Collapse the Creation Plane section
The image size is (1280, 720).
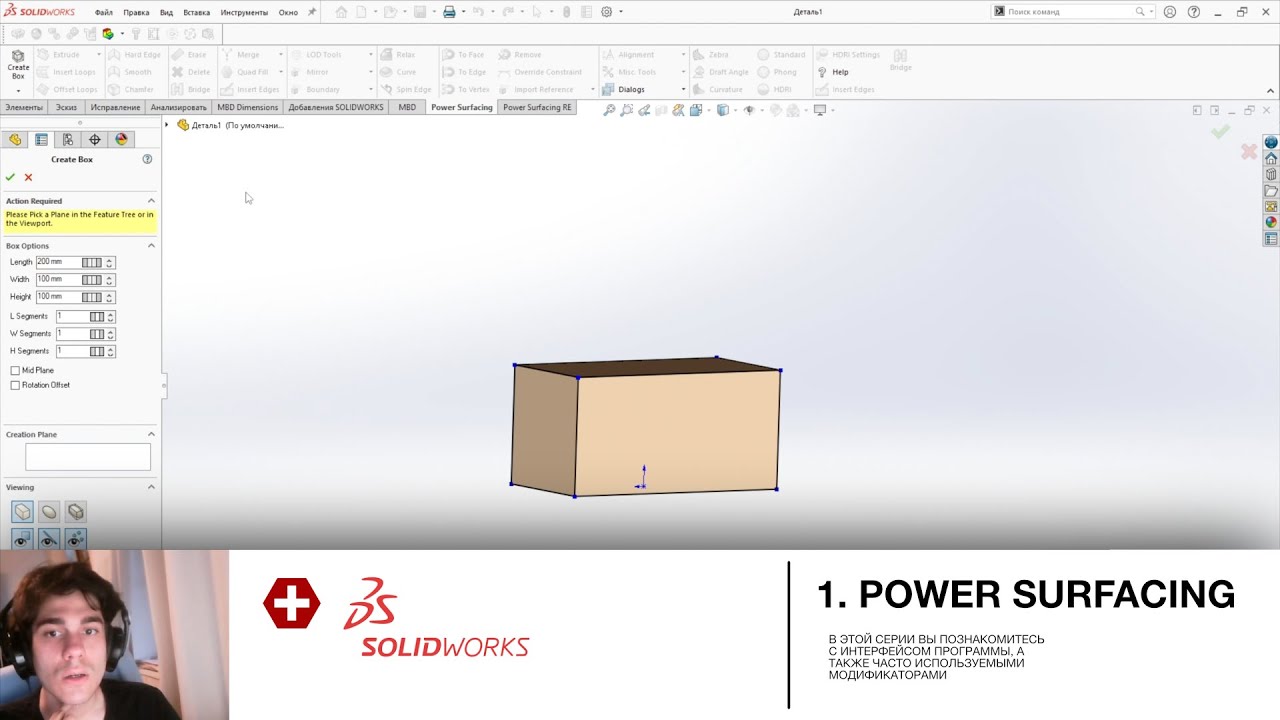point(151,435)
